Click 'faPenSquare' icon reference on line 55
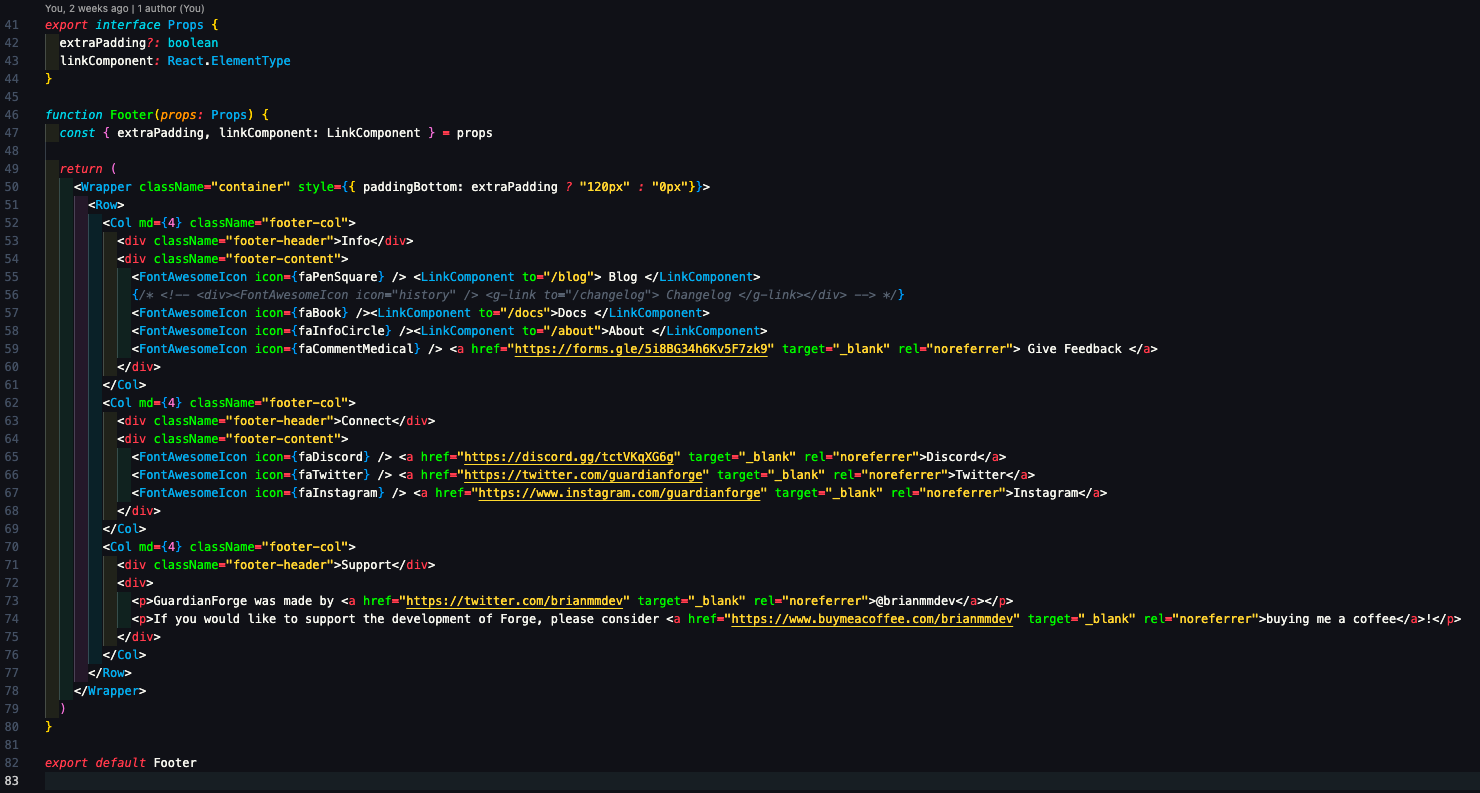Viewport: 1480px width, 793px height. (x=338, y=277)
